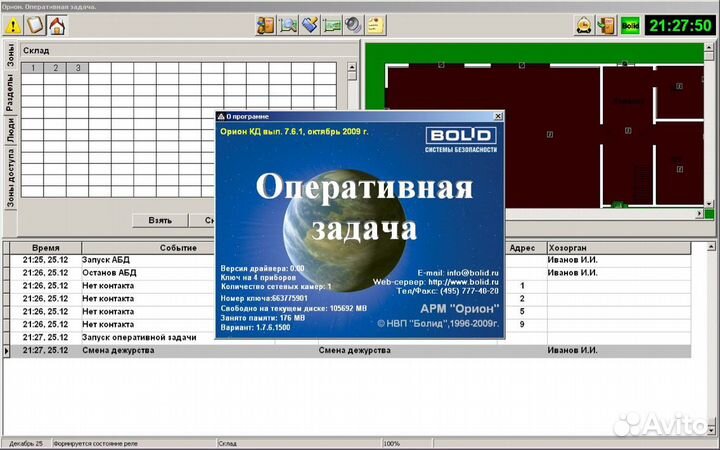720x450 pixels.
Task: Click the Событие column header
Action: coord(178,248)
